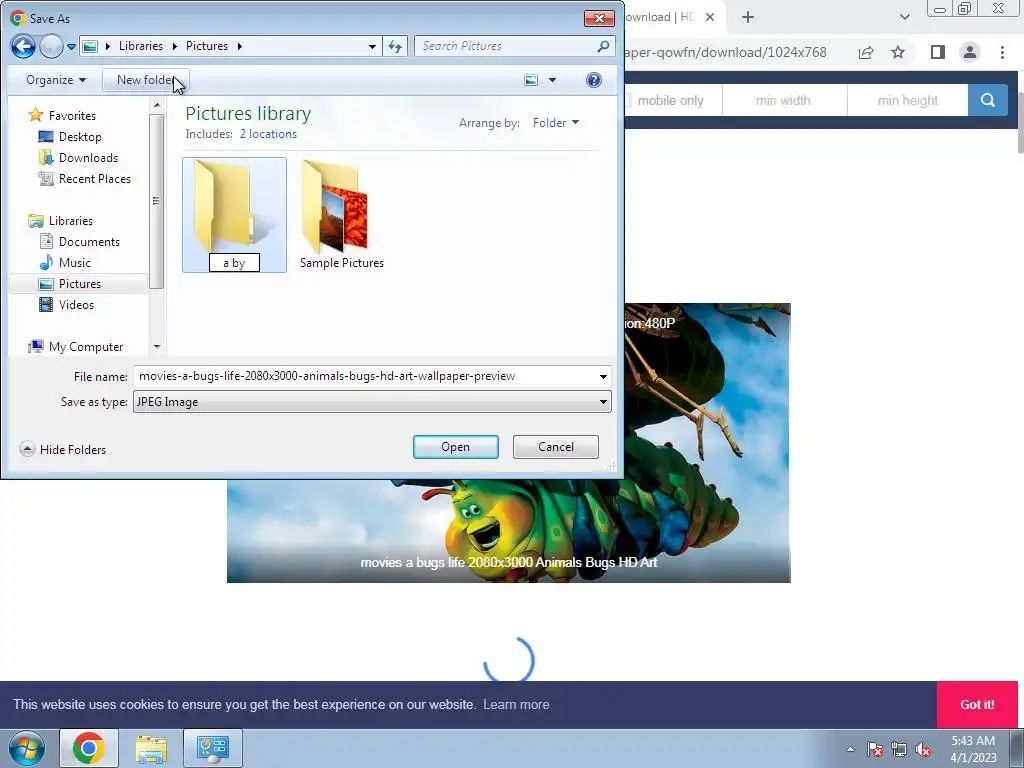The height and width of the screenshot is (768, 1024).
Task: Open the taskbar clock showing 5:43 AM
Action: point(973,749)
